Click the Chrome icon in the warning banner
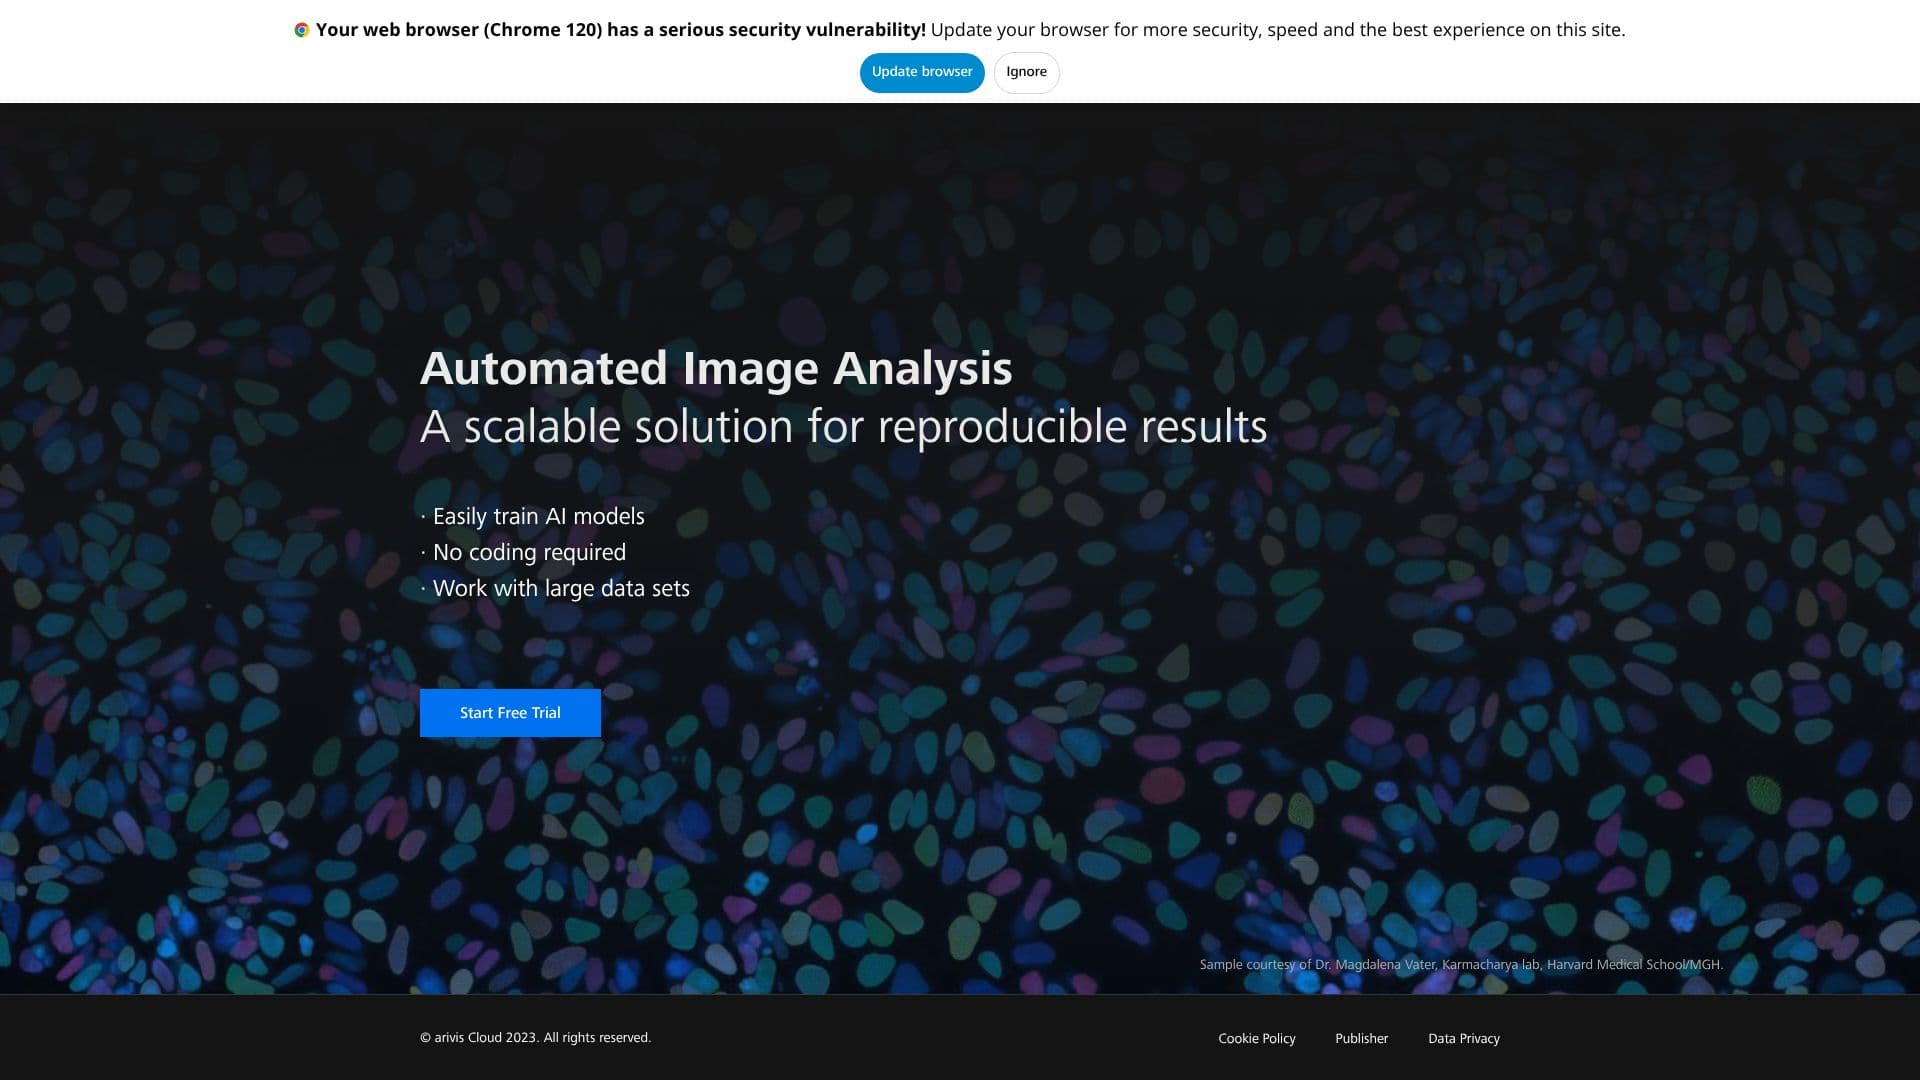Image resolution: width=1920 pixels, height=1080 pixels. point(302,30)
